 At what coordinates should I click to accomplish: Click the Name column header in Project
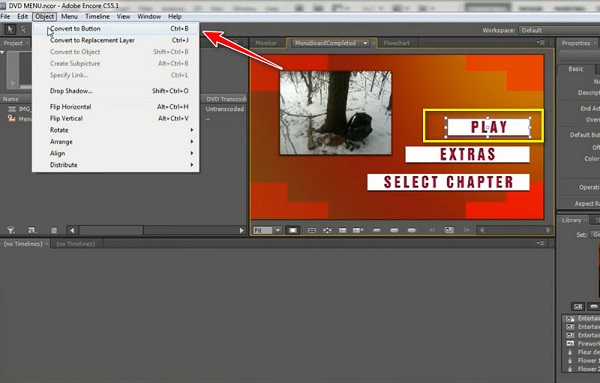[x=10, y=99]
